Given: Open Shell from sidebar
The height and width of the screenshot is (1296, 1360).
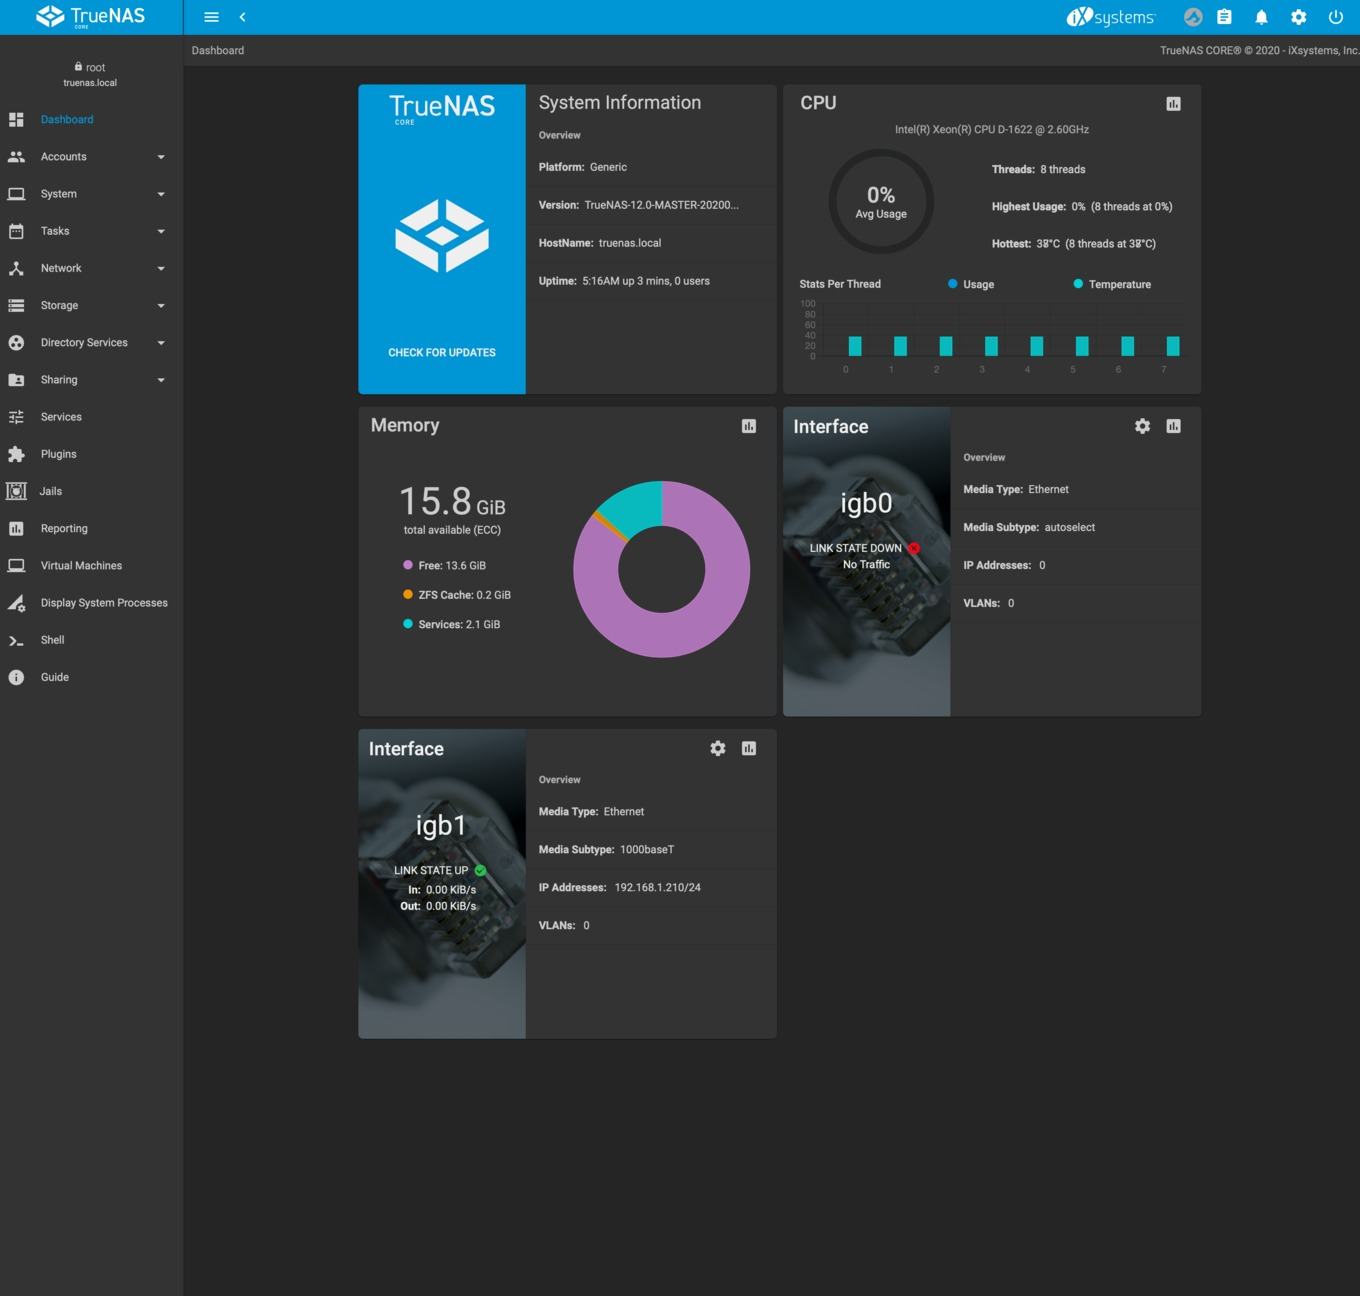Looking at the screenshot, I should (52, 640).
